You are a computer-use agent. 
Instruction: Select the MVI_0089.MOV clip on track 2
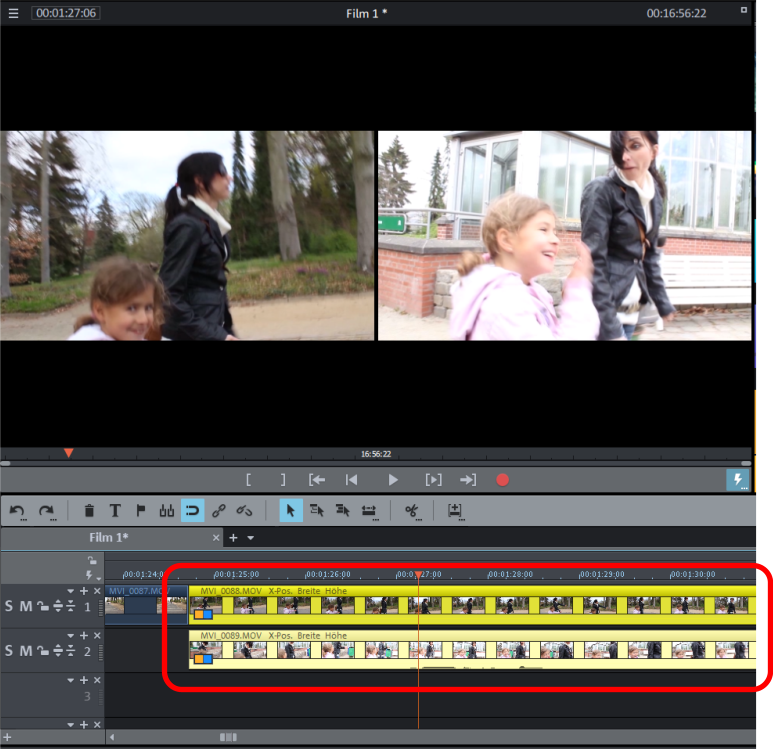coord(472,650)
